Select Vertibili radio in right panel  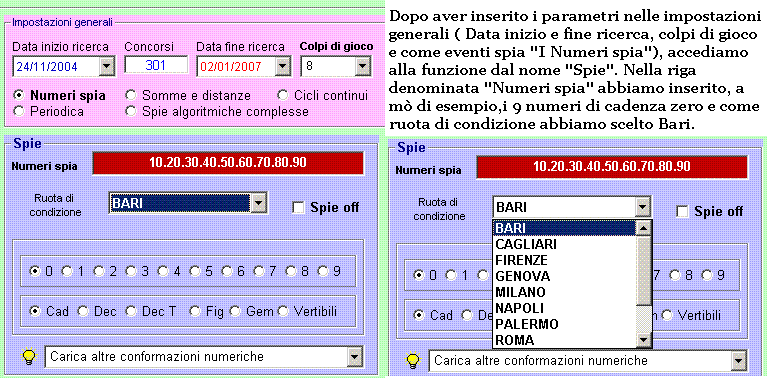pyautogui.click(x=667, y=315)
